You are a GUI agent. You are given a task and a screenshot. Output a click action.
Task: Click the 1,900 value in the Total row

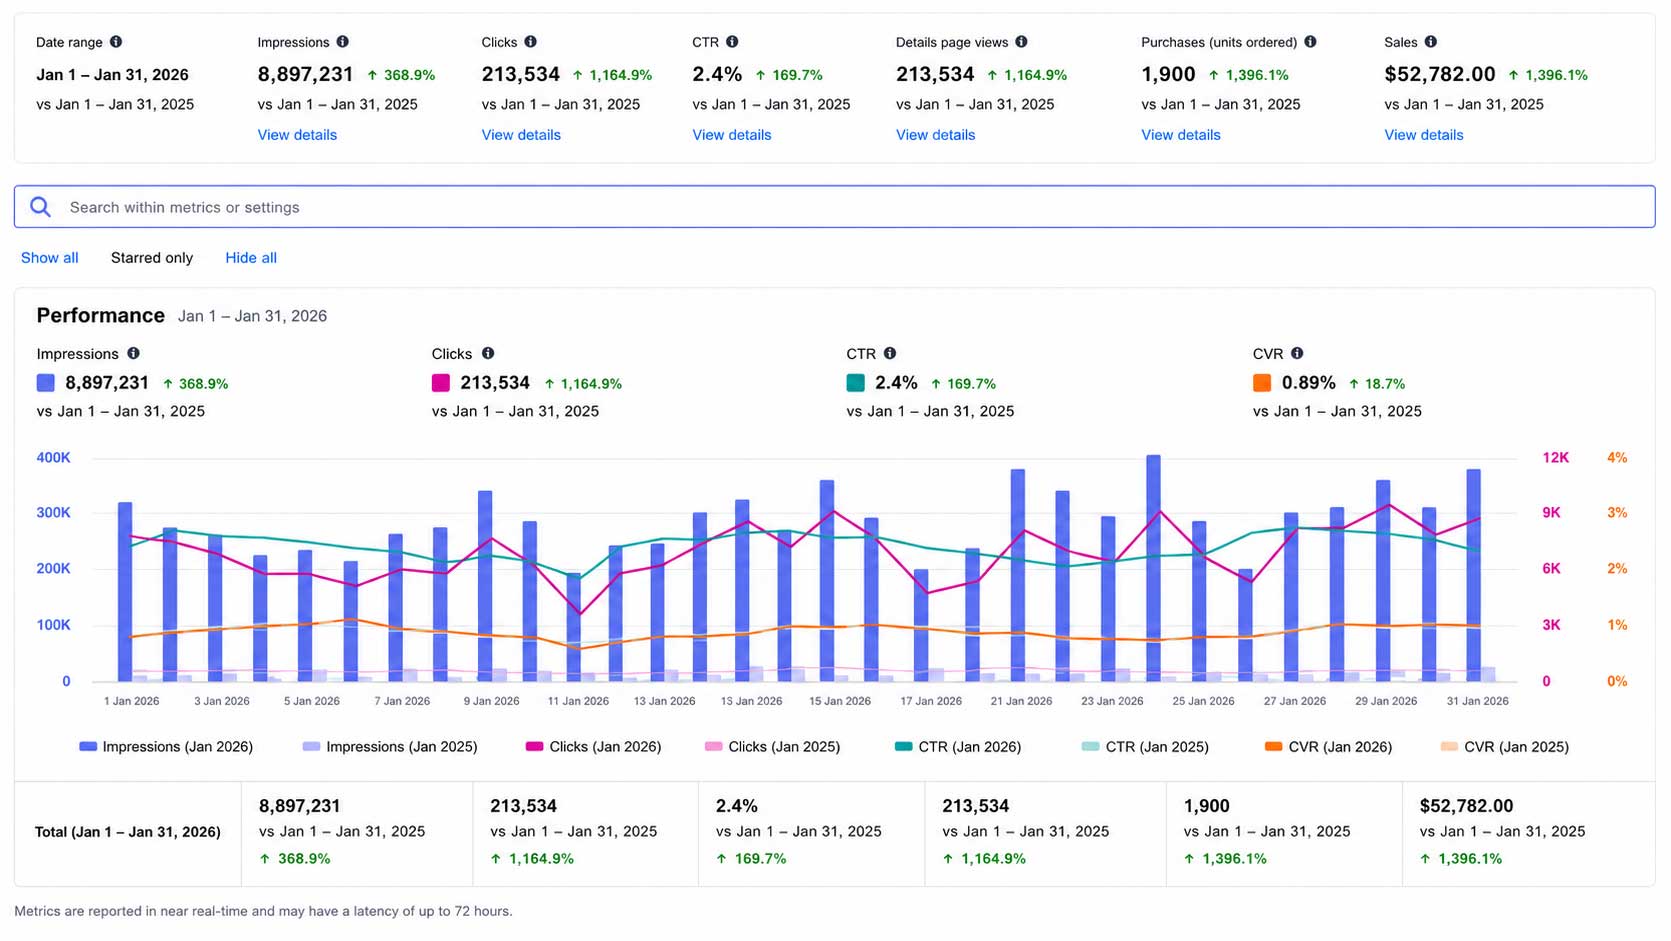(x=1207, y=806)
